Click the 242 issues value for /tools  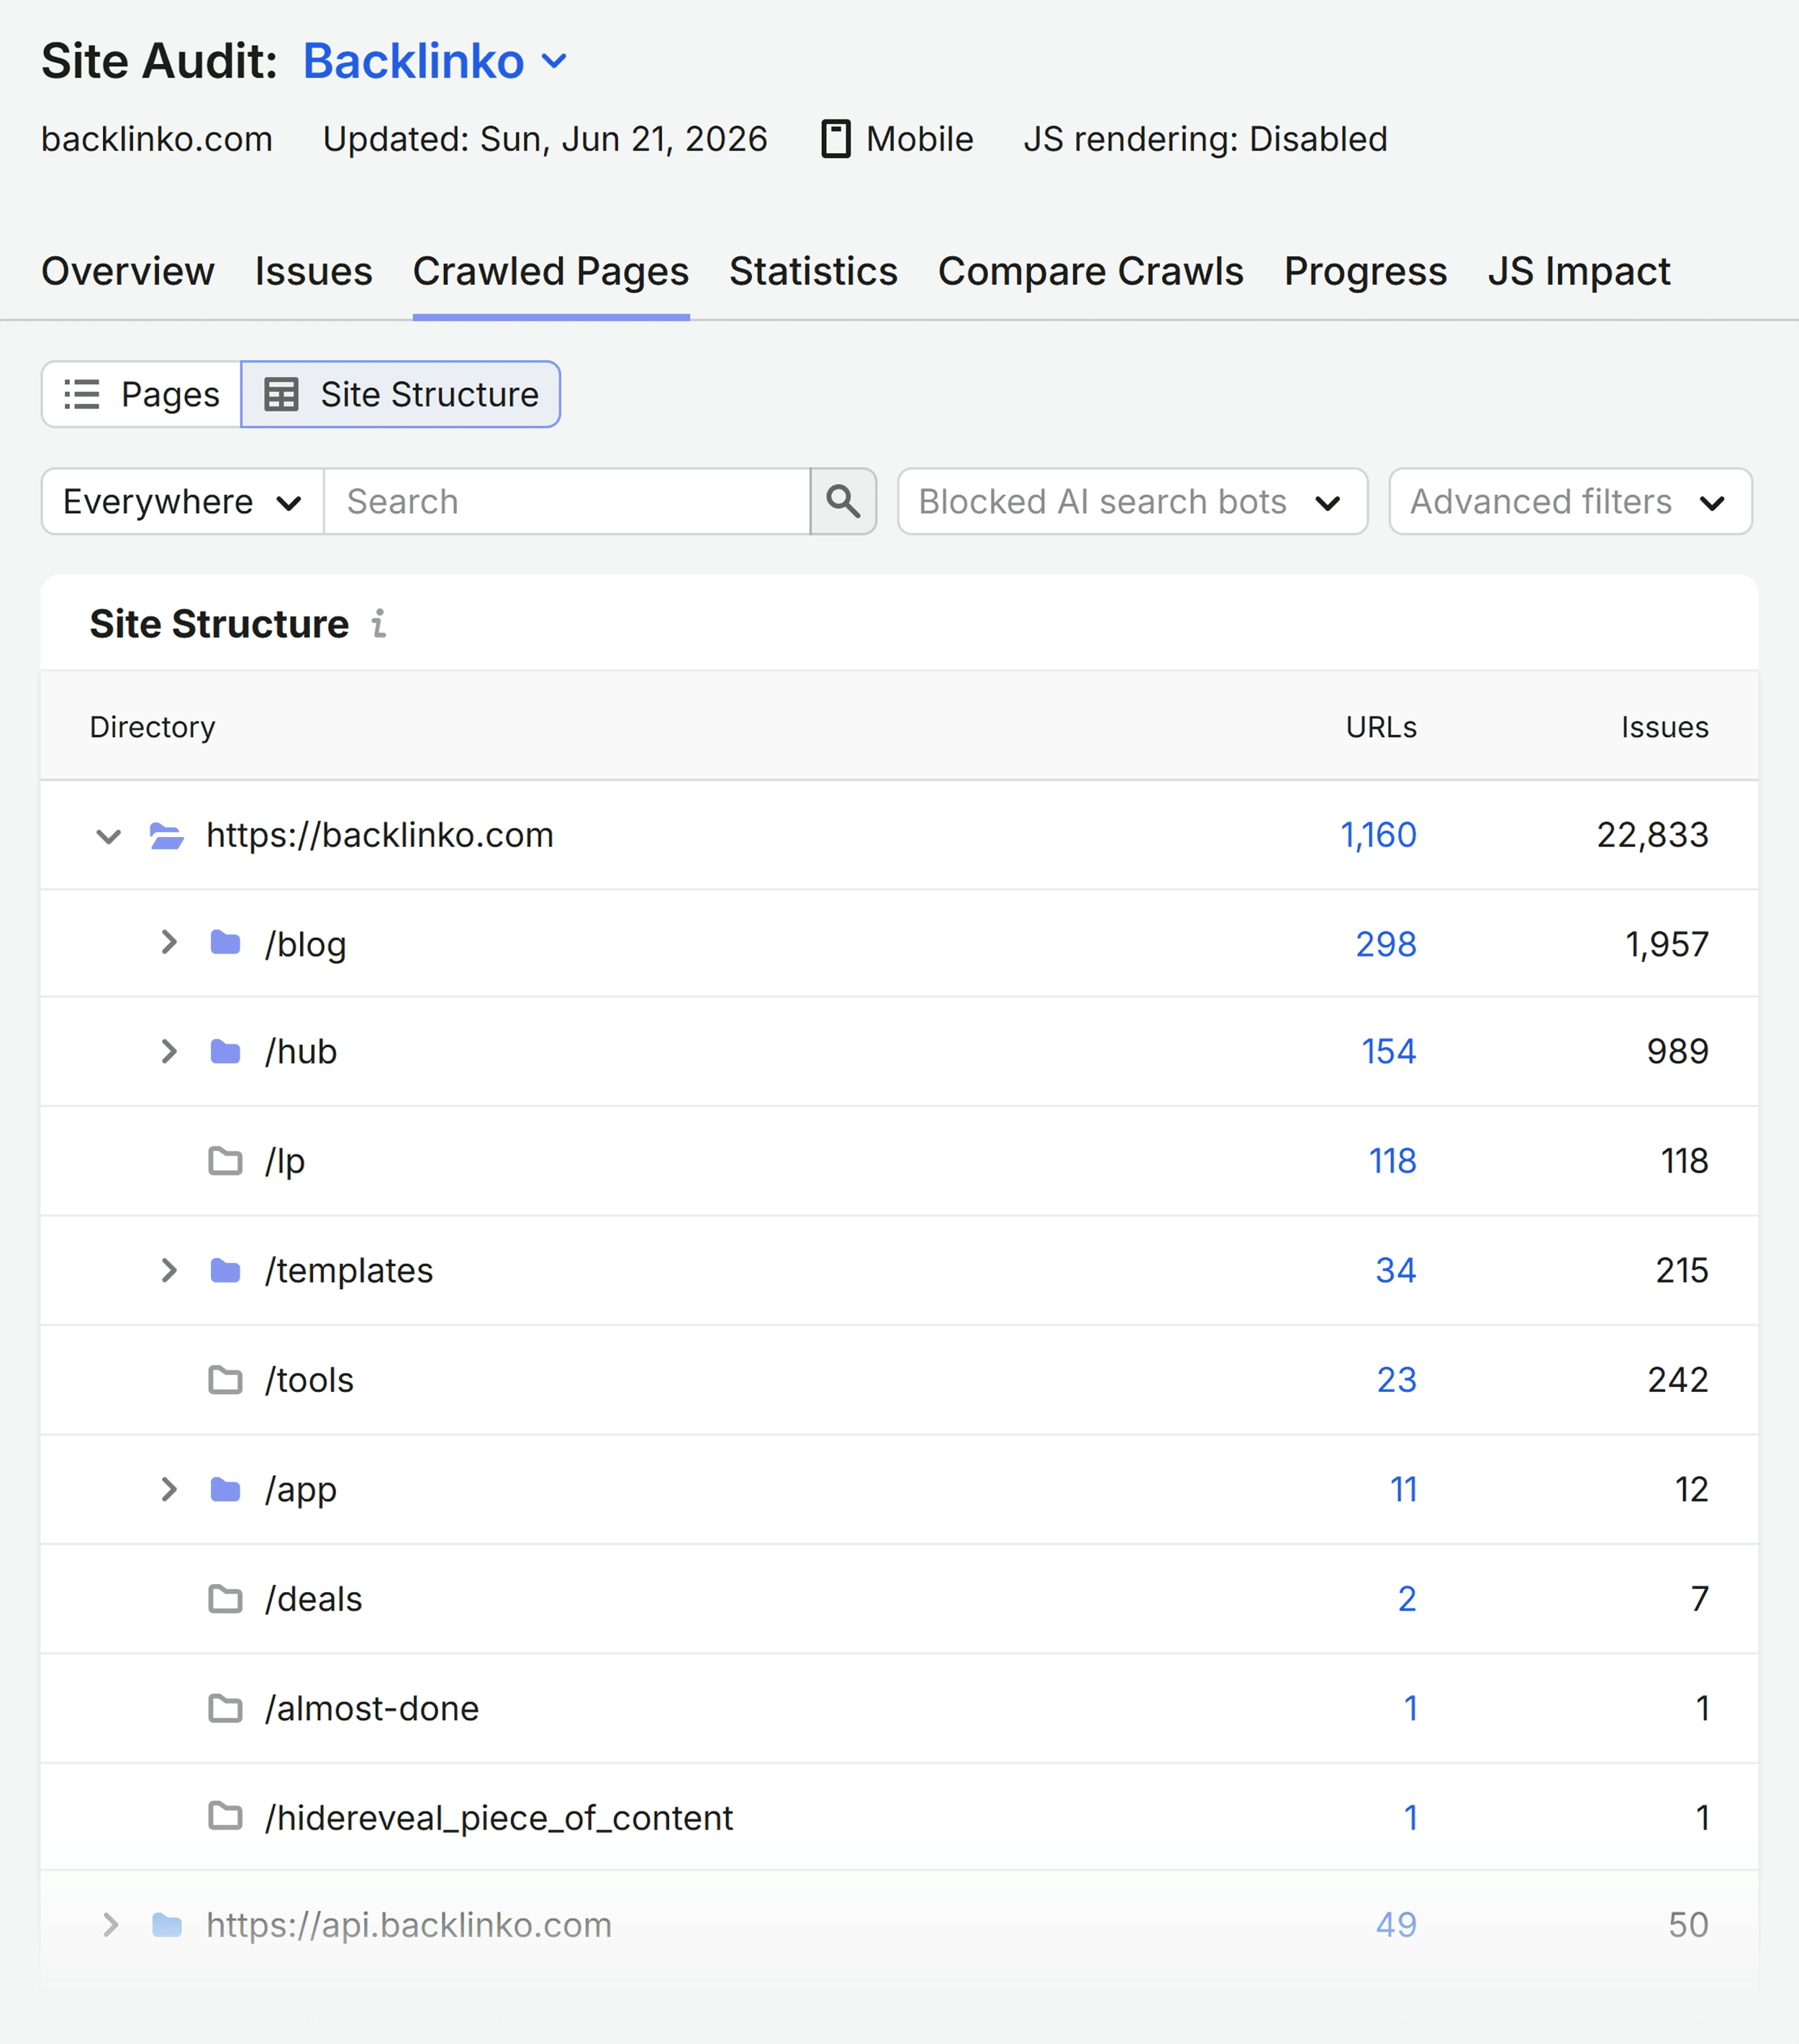[x=1678, y=1380]
